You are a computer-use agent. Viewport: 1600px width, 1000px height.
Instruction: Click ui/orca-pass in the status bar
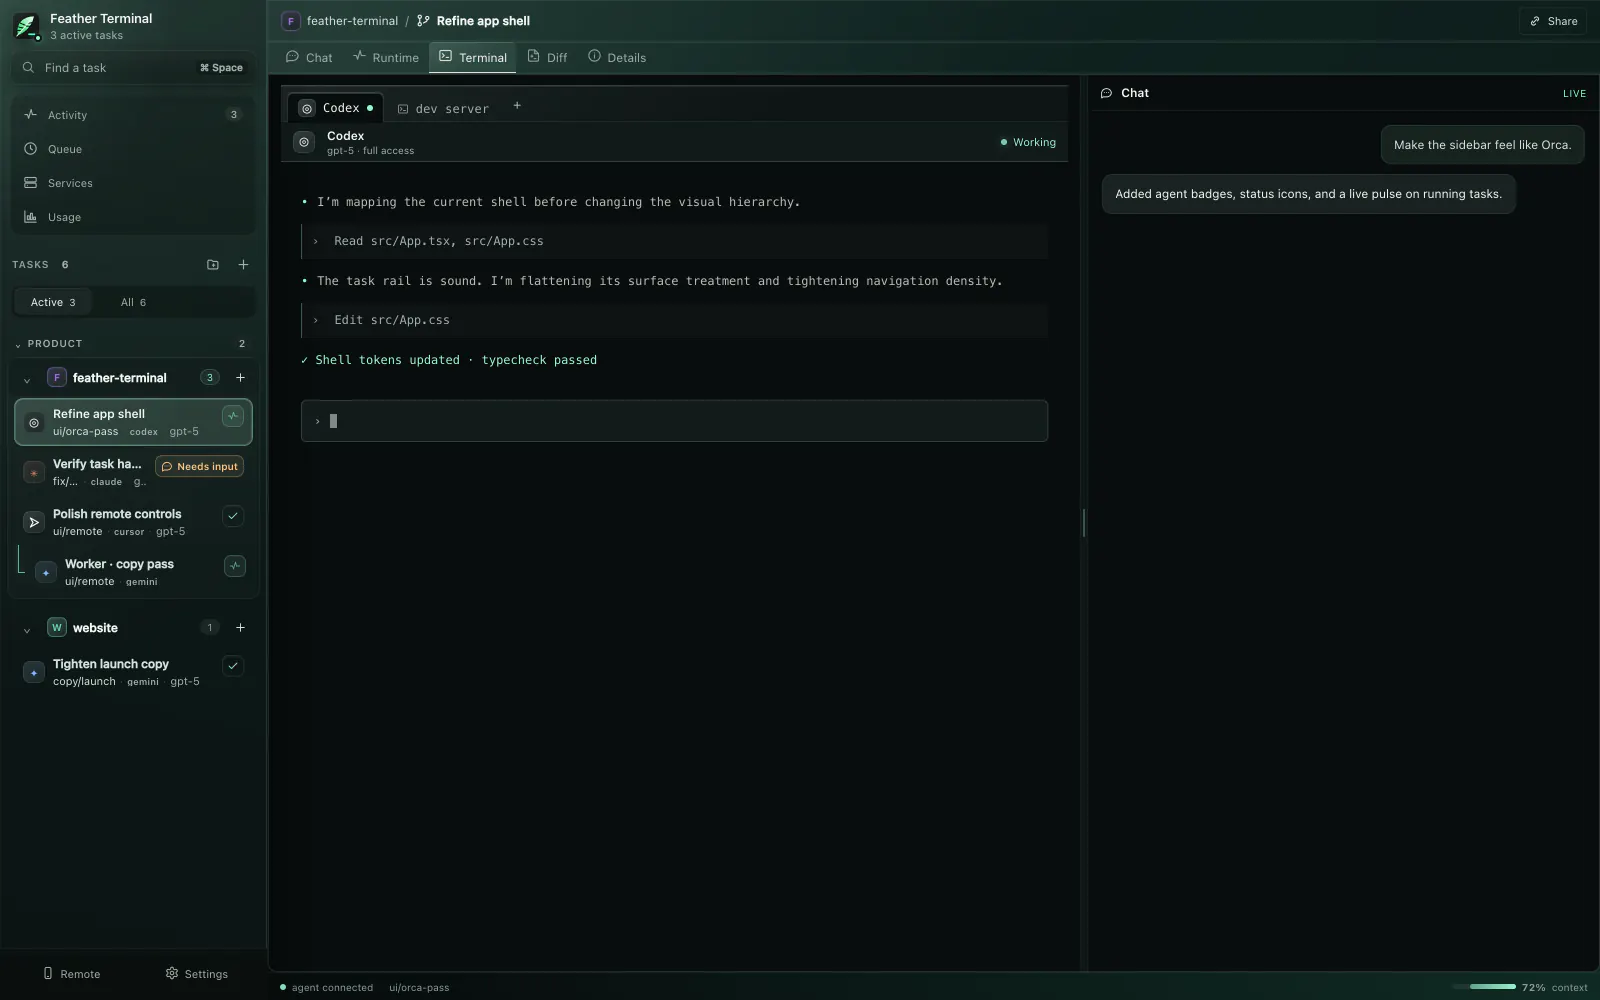point(419,988)
